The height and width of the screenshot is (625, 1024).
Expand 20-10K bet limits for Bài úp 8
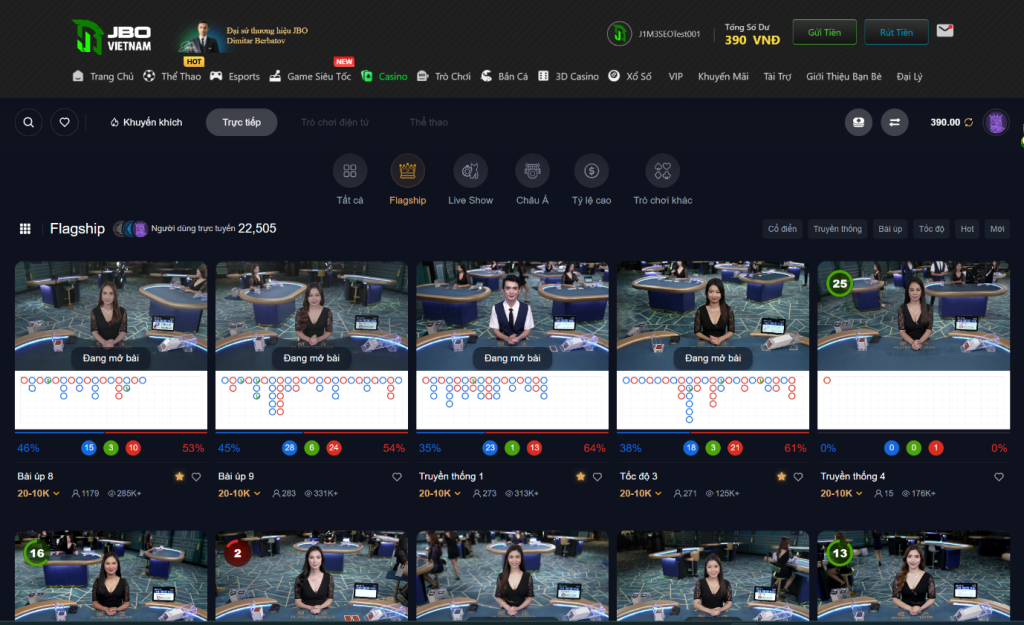(39, 493)
